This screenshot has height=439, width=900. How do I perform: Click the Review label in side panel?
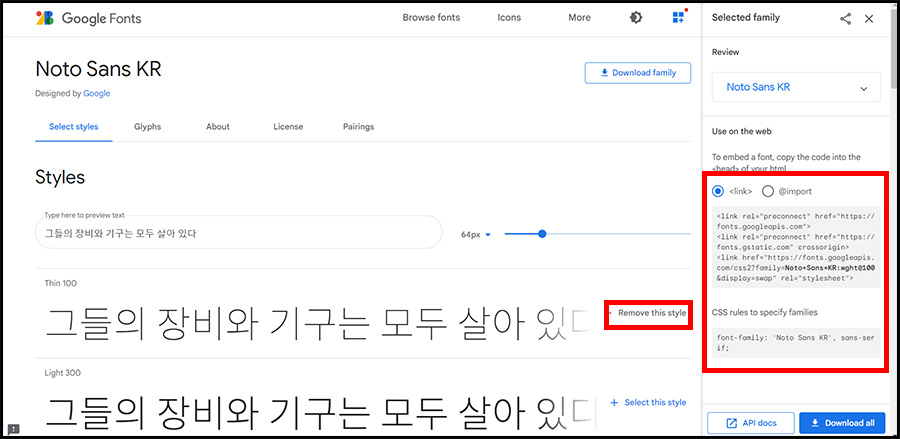pos(726,52)
